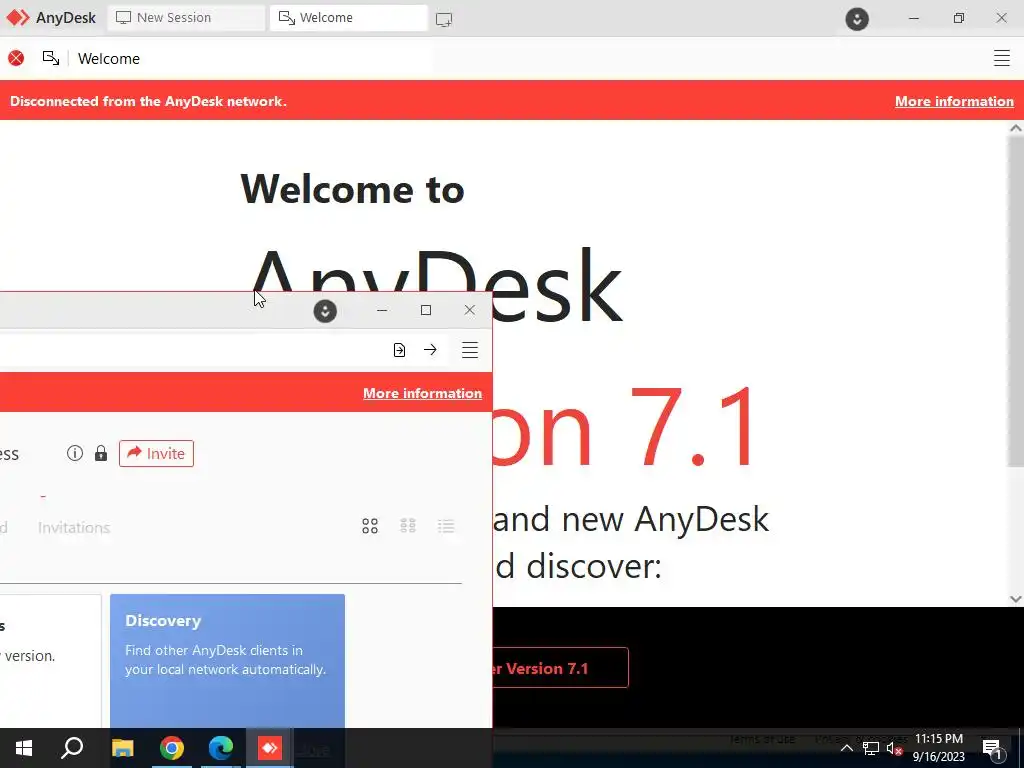Click the scrollbar up arrow

point(1016,129)
